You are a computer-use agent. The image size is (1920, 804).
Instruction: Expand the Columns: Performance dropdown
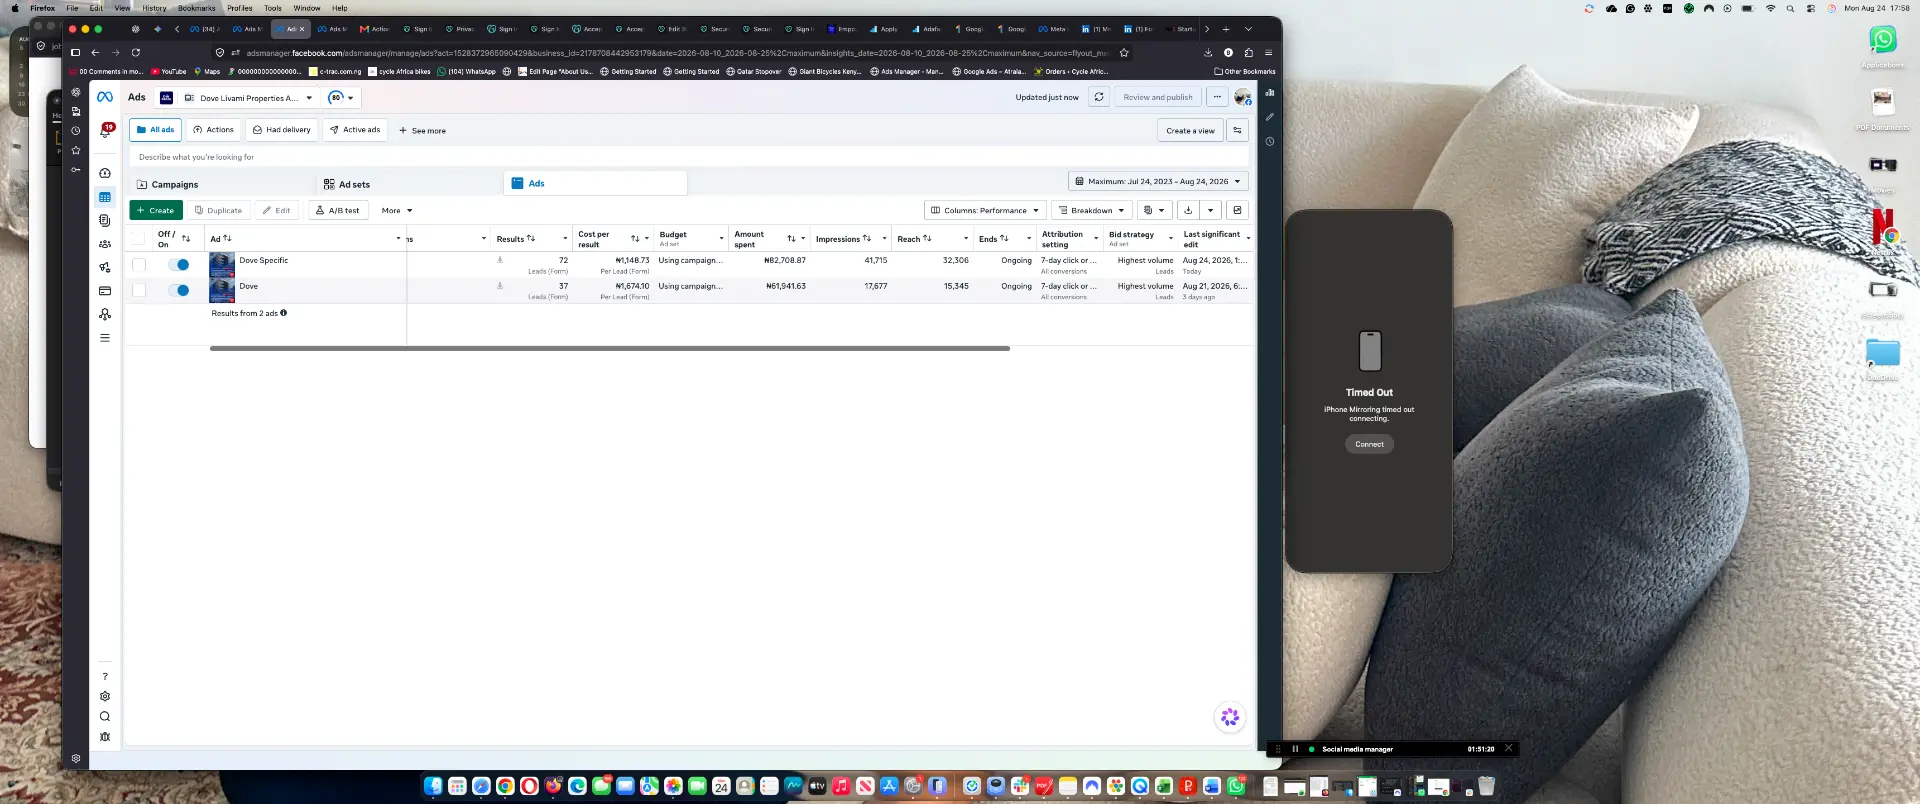click(x=985, y=210)
